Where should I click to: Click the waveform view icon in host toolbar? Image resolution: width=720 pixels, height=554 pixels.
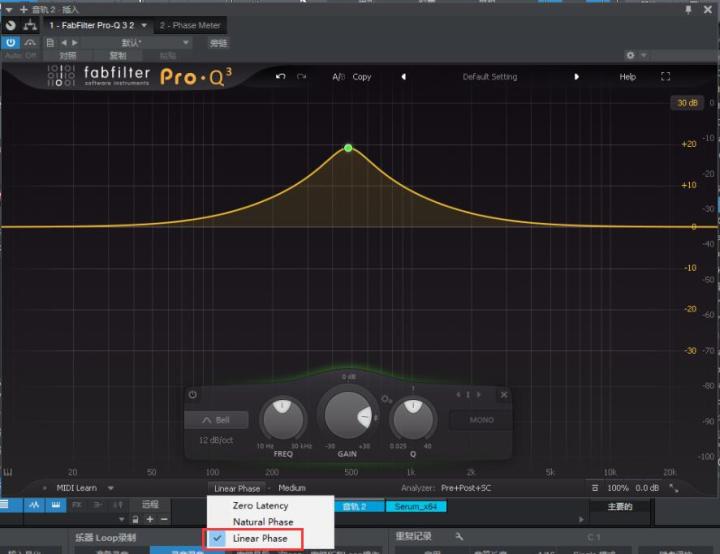click(x=34, y=505)
